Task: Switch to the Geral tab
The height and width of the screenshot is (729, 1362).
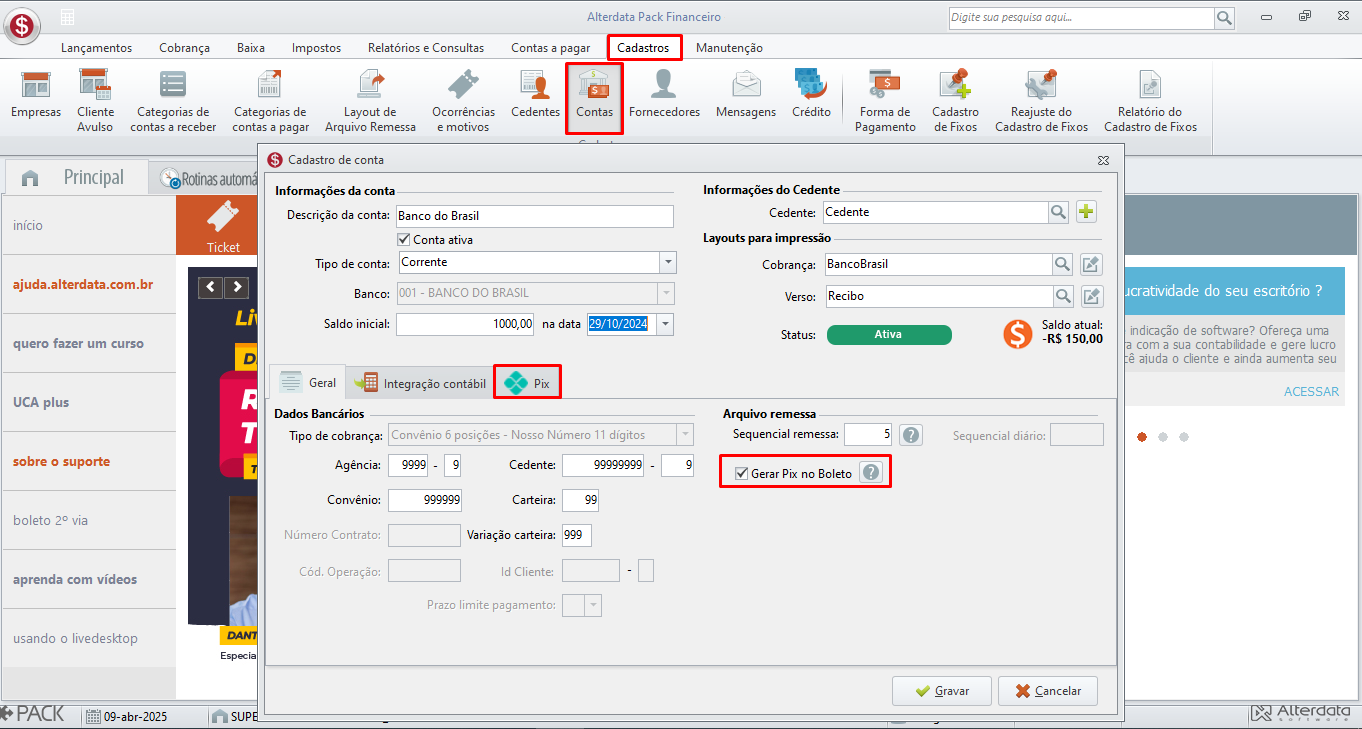Action: [308, 383]
